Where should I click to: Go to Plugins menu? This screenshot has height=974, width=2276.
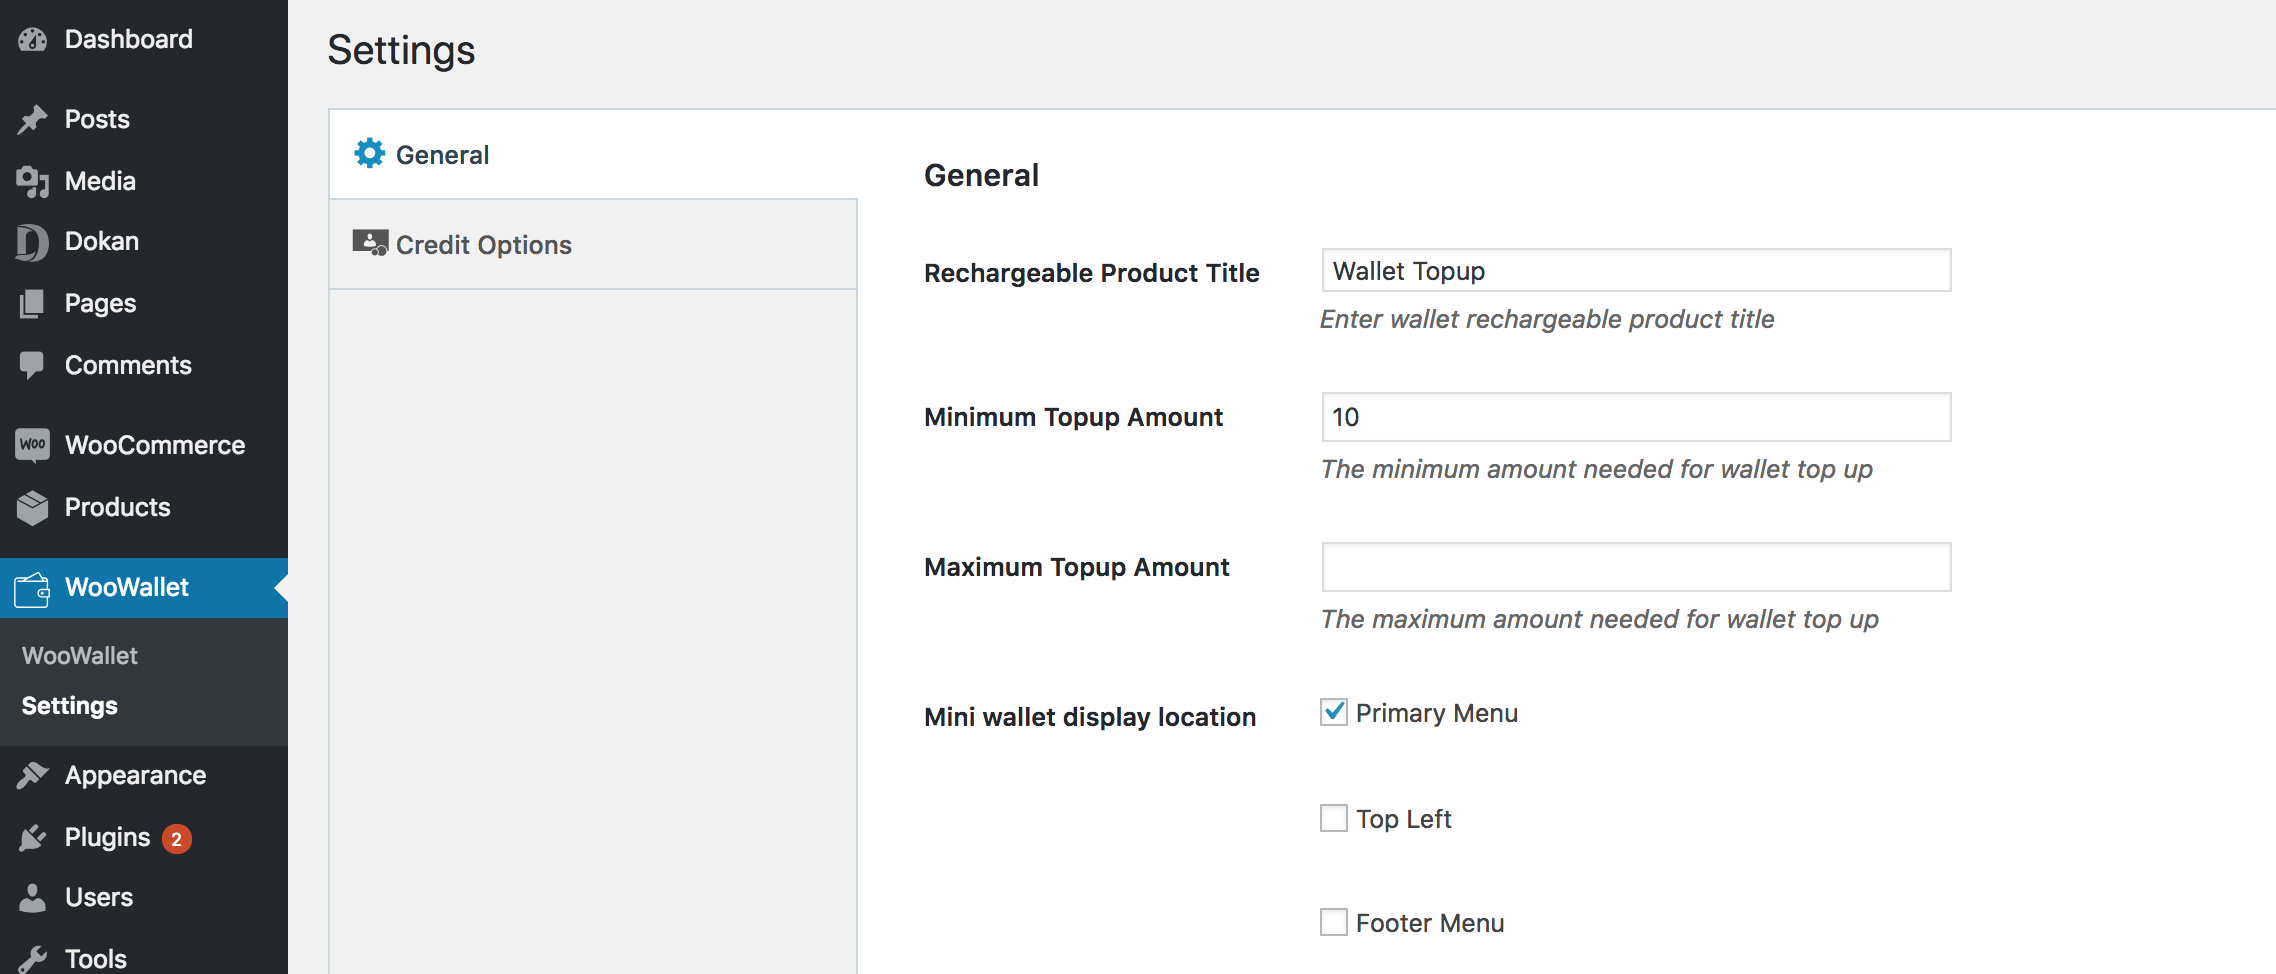[144, 837]
